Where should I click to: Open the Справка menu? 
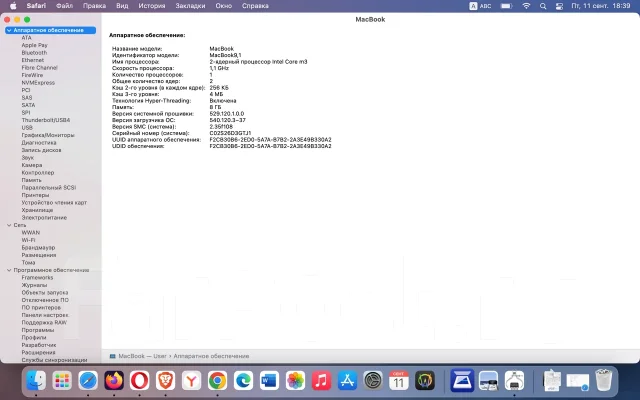[x=255, y=6]
